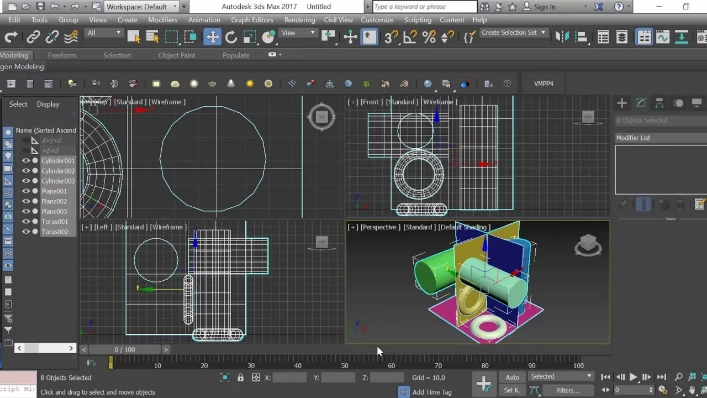The width and height of the screenshot is (707, 398).
Task: Click the Select and Link icon
Action: pos(33,37)
